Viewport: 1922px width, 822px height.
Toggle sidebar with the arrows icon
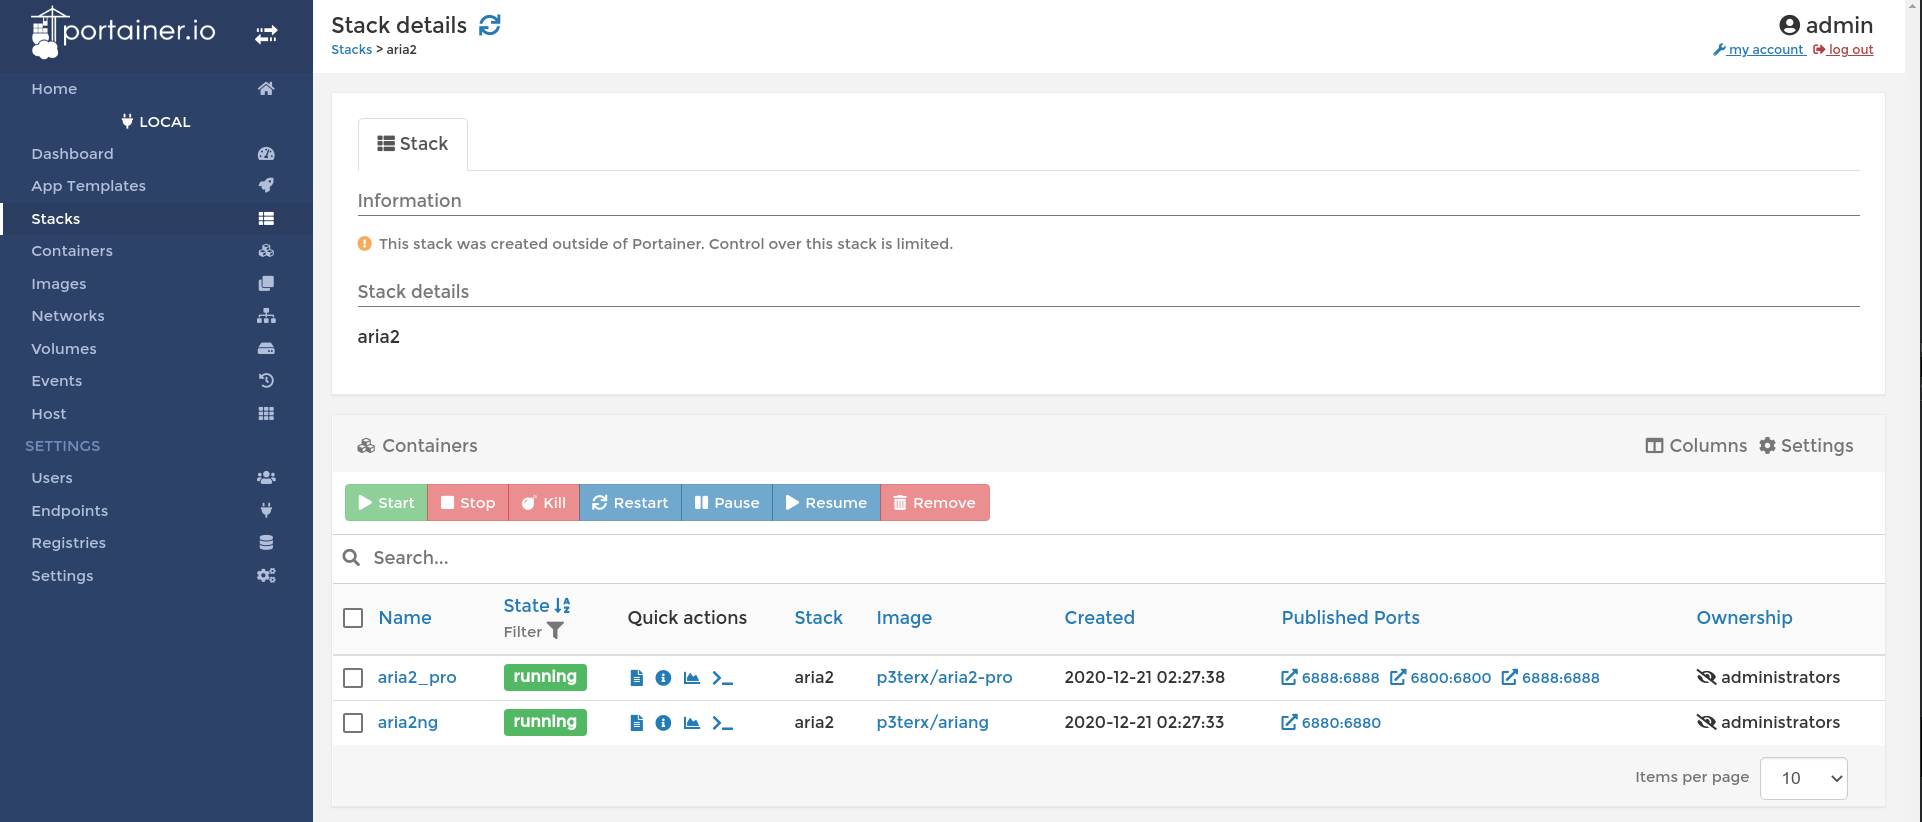[266, 35]
